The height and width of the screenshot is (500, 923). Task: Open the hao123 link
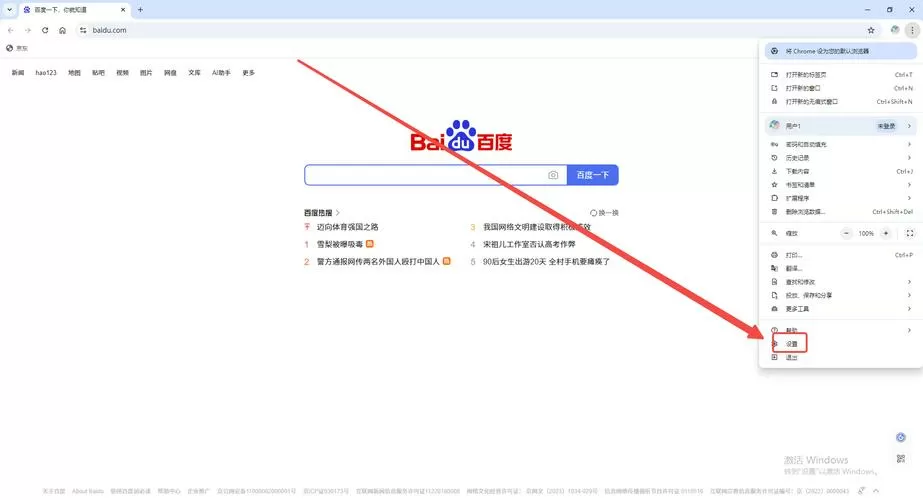point(46,72)
